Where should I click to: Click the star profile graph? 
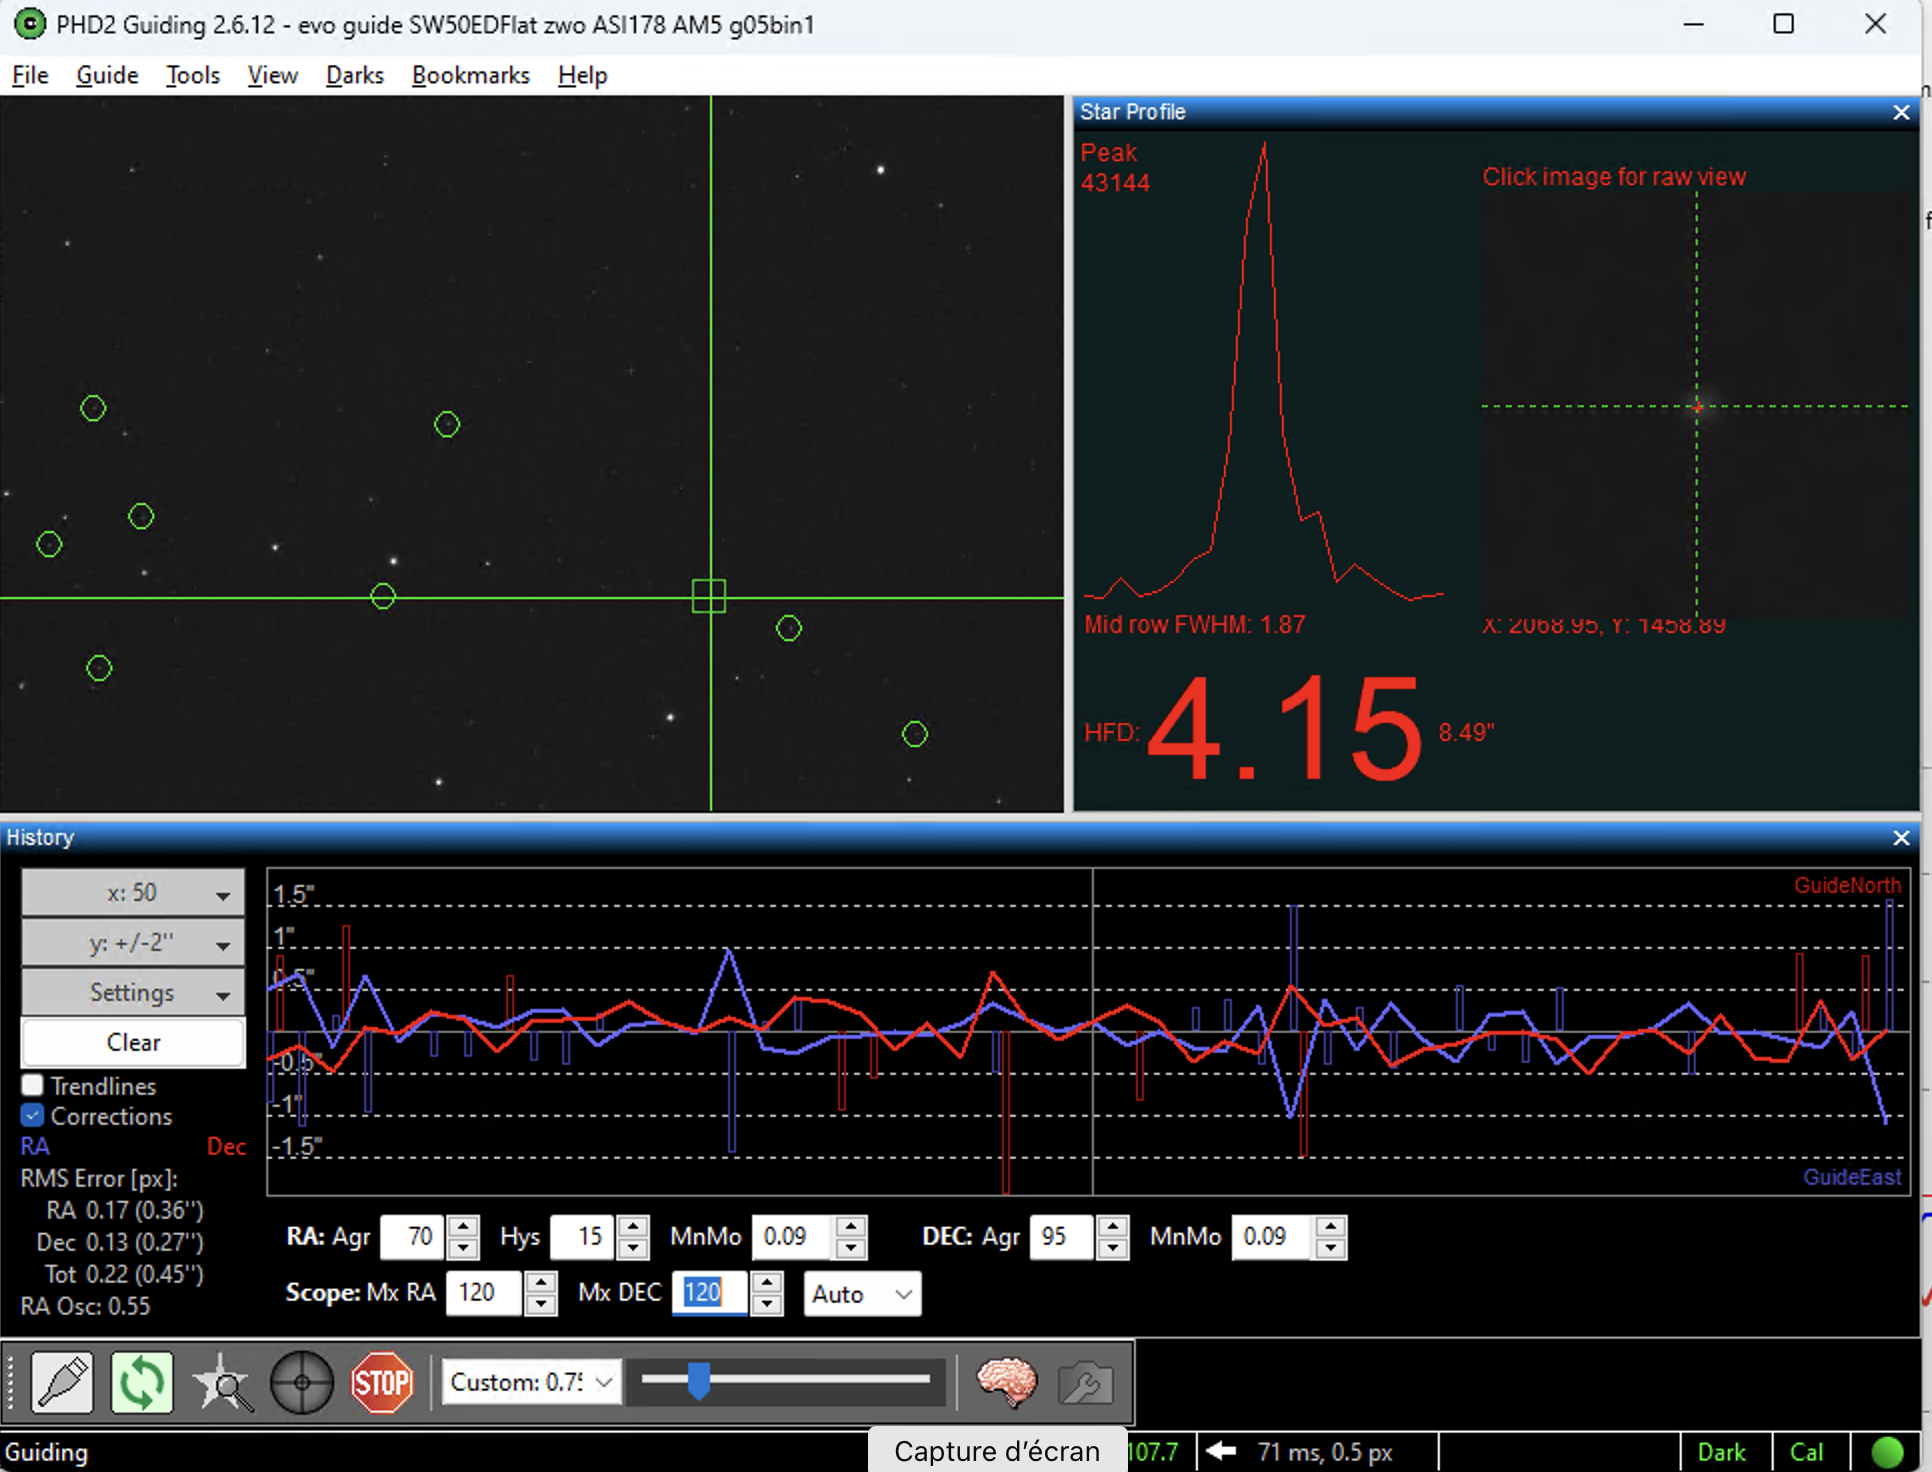(x=1264, y=372)
